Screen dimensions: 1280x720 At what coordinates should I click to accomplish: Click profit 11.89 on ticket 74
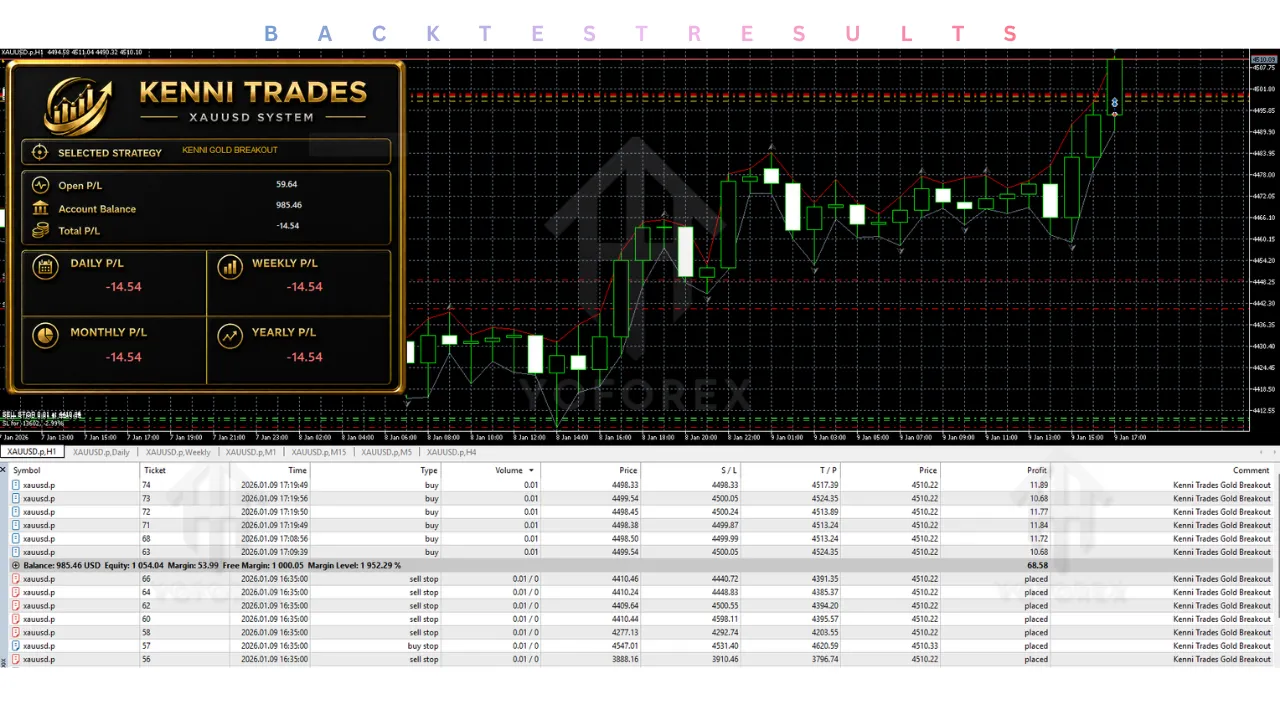[1037, 485]
